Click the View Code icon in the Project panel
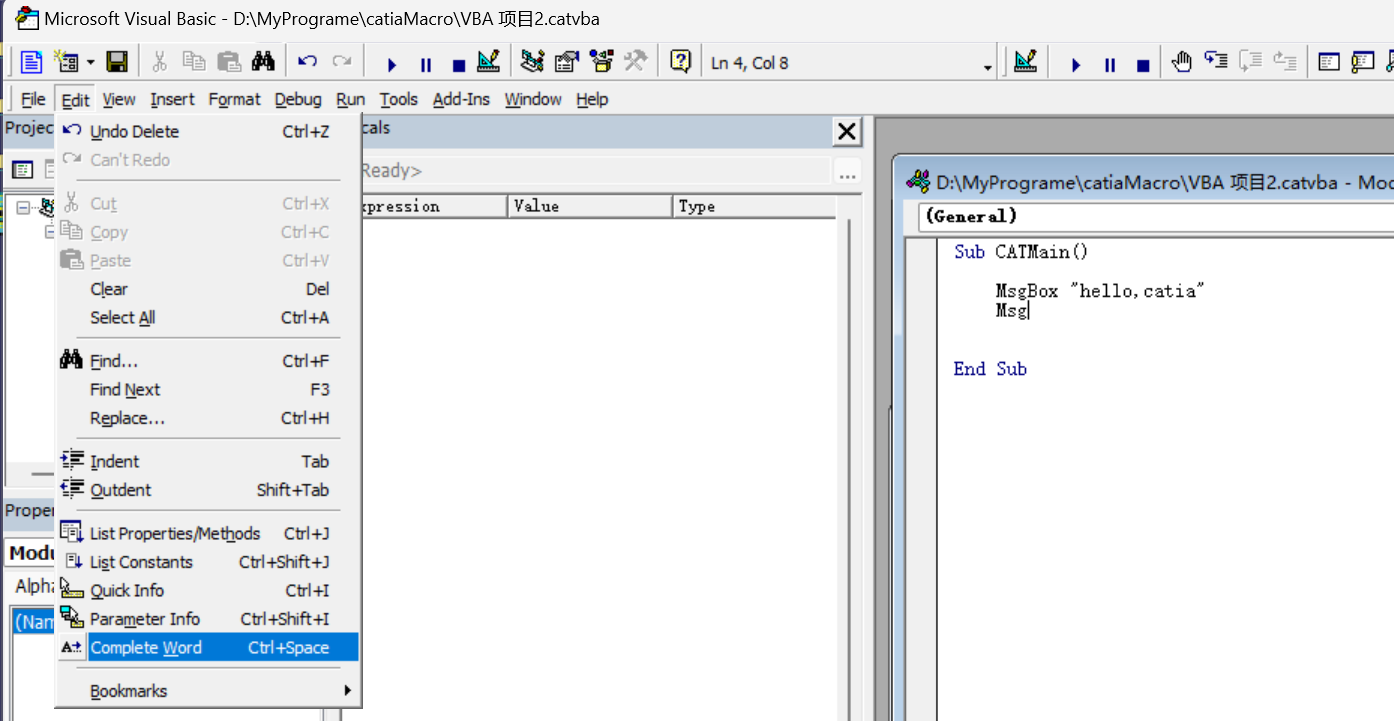Screen dimensions: 1394x721 (22, 170)
